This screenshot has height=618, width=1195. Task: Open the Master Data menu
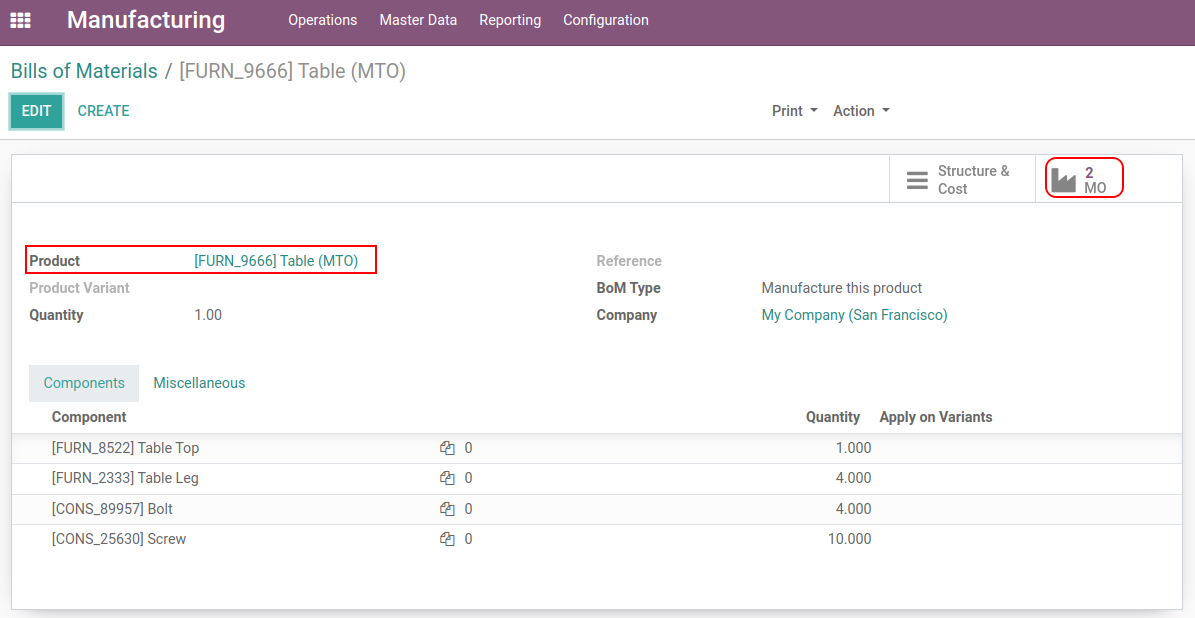(x=418, y=20)
